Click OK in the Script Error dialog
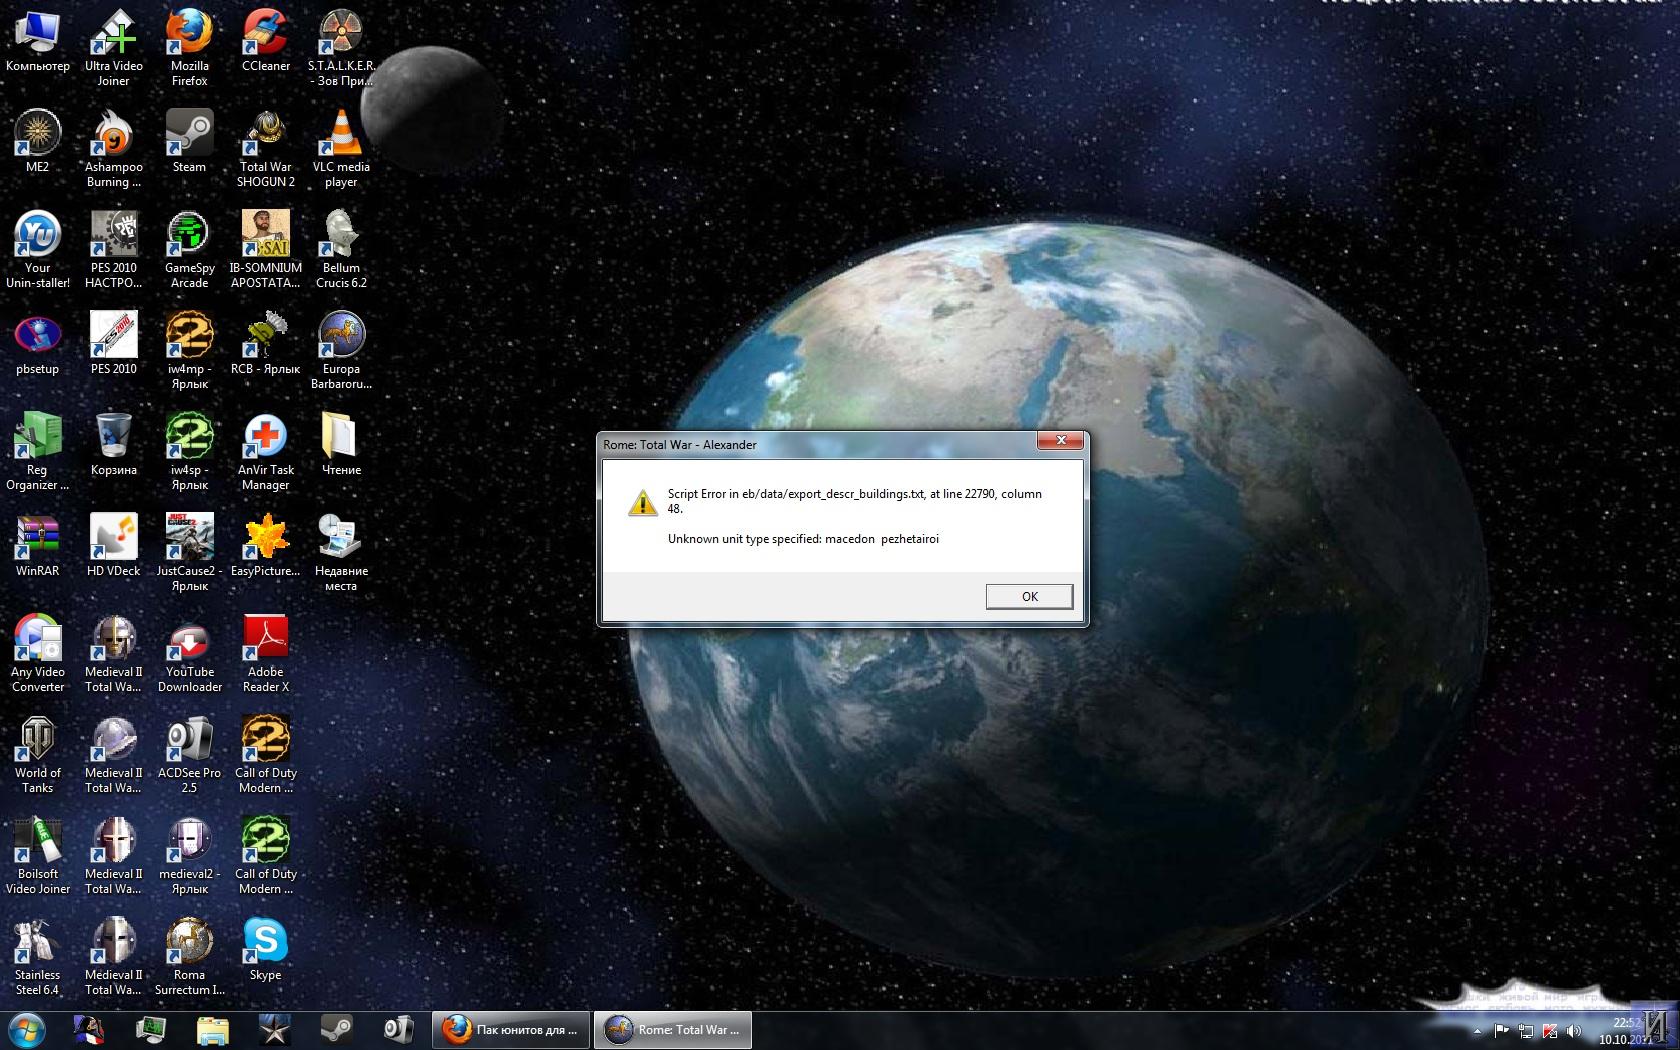This screenshot has width=1680, height=1050. click(1029, 596)
